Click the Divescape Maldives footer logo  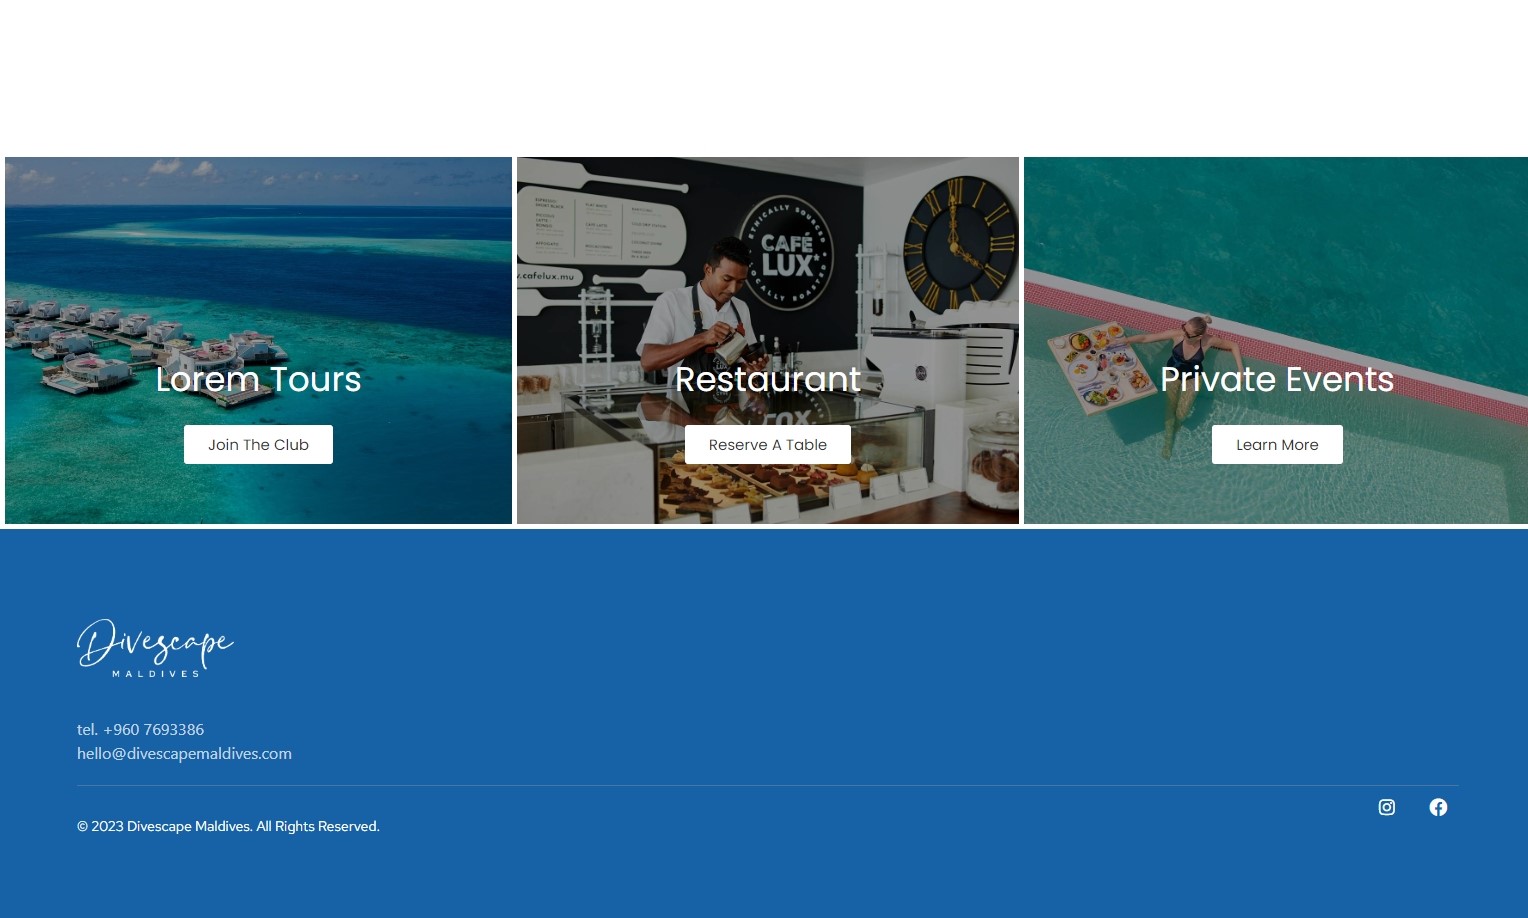point(155,648)
